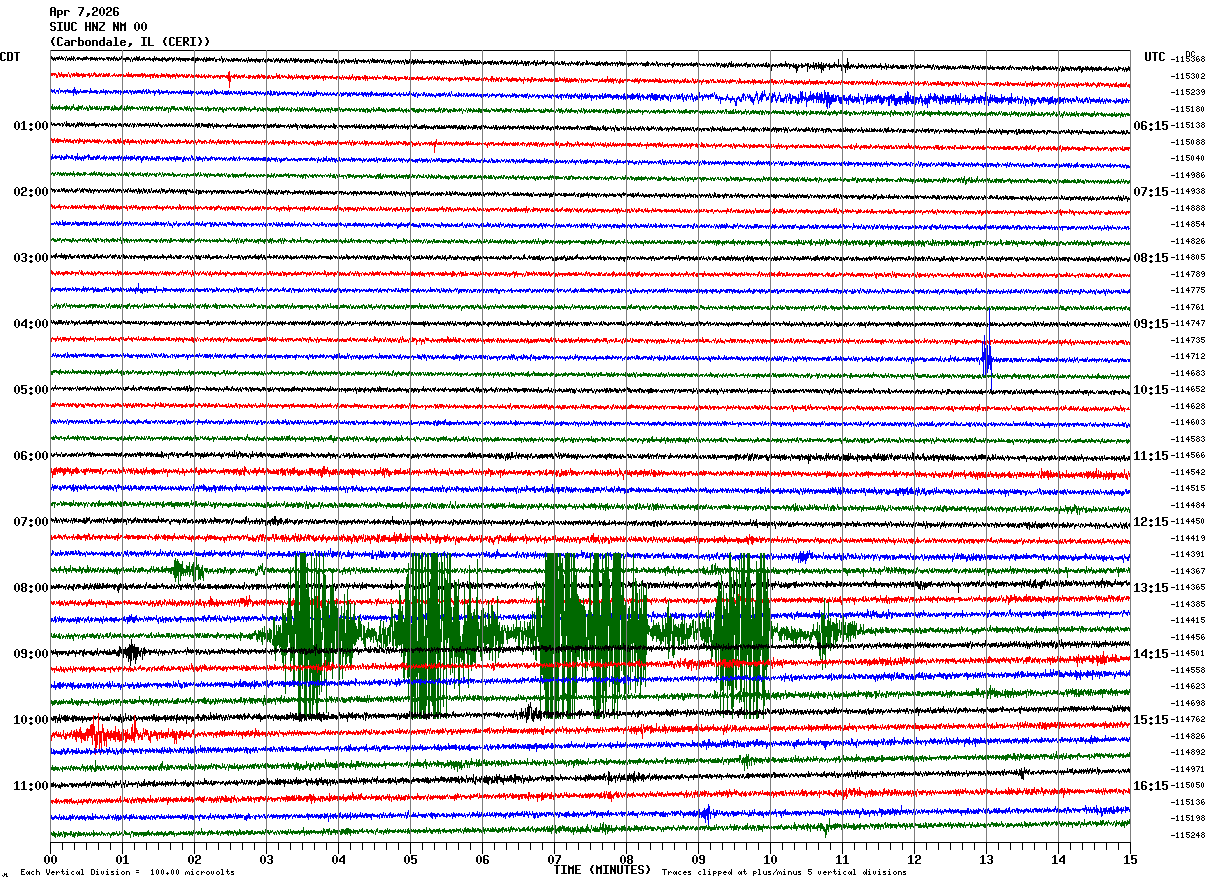Click the '09:15' UTC time label
Screen dimensions: 1210x886
(1151, 324)
